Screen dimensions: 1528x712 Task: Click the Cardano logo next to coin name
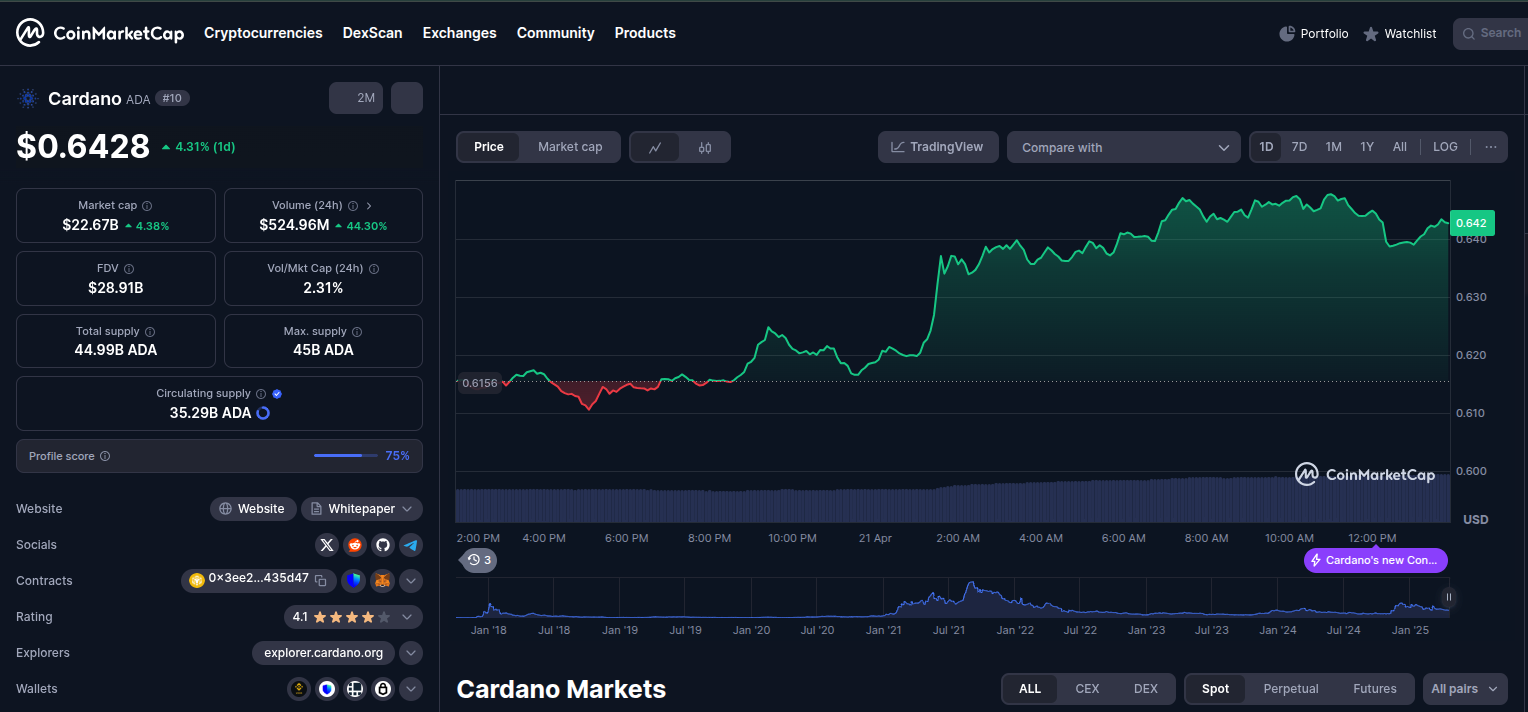point(28,98)
